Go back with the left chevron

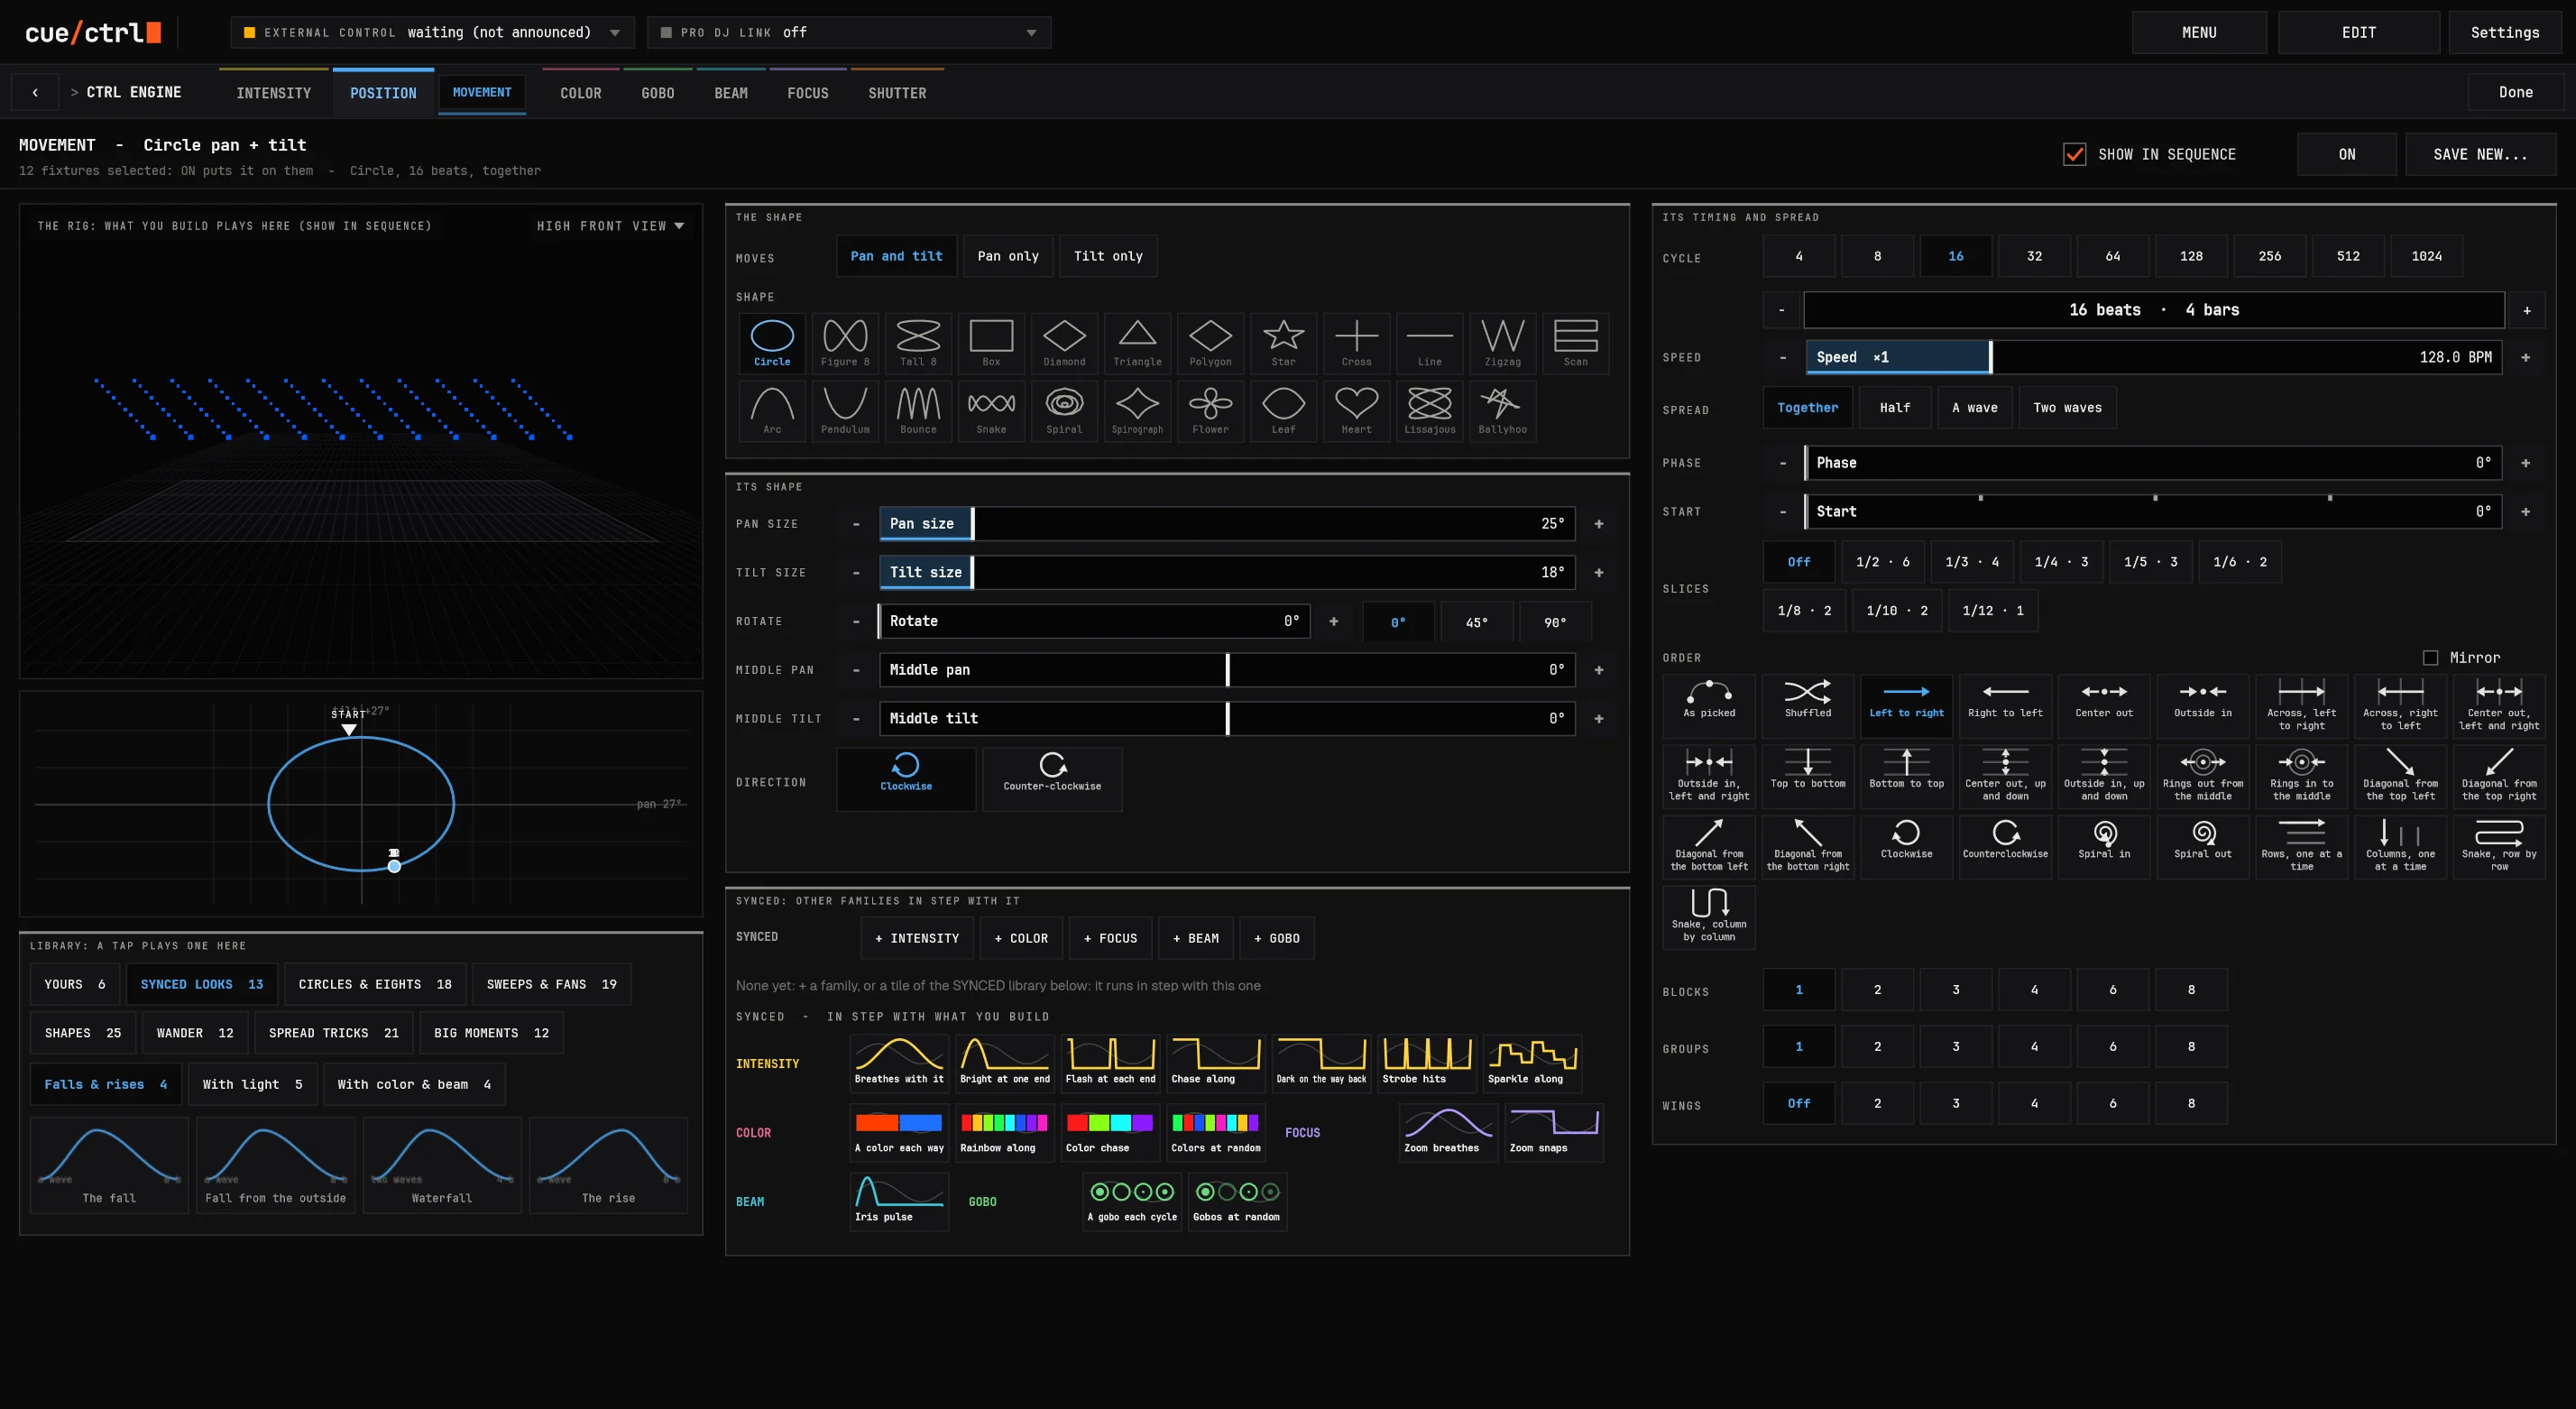tap(35, 92)
